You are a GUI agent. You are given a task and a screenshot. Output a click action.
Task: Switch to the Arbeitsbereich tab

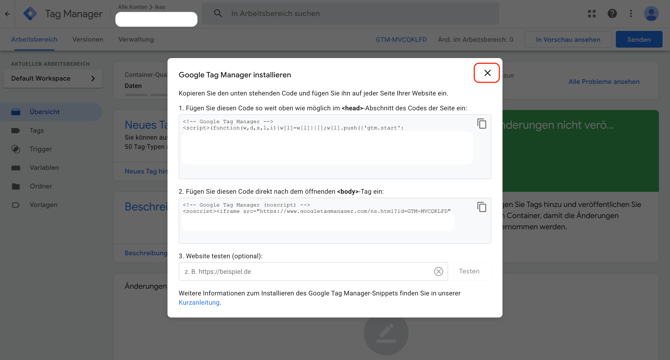(x=34, y=39)
